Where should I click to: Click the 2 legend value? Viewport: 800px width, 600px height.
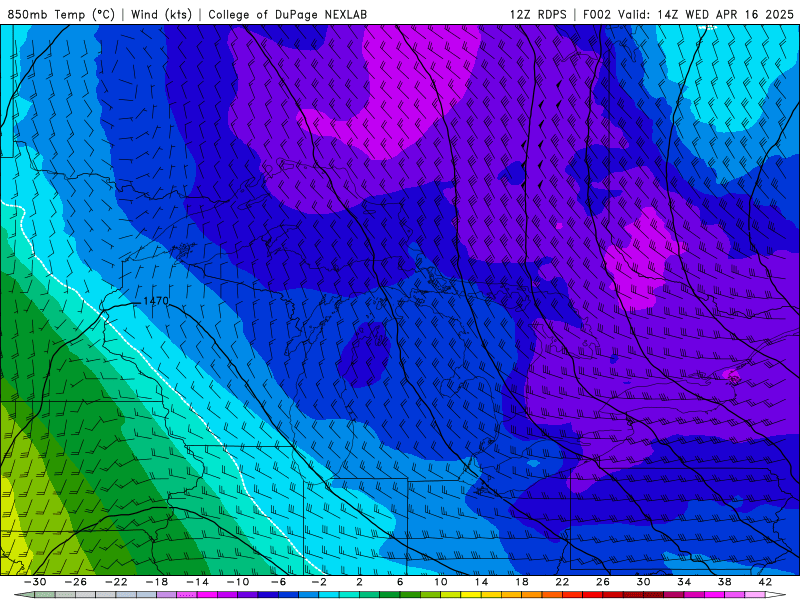click(x=359, y=582)
